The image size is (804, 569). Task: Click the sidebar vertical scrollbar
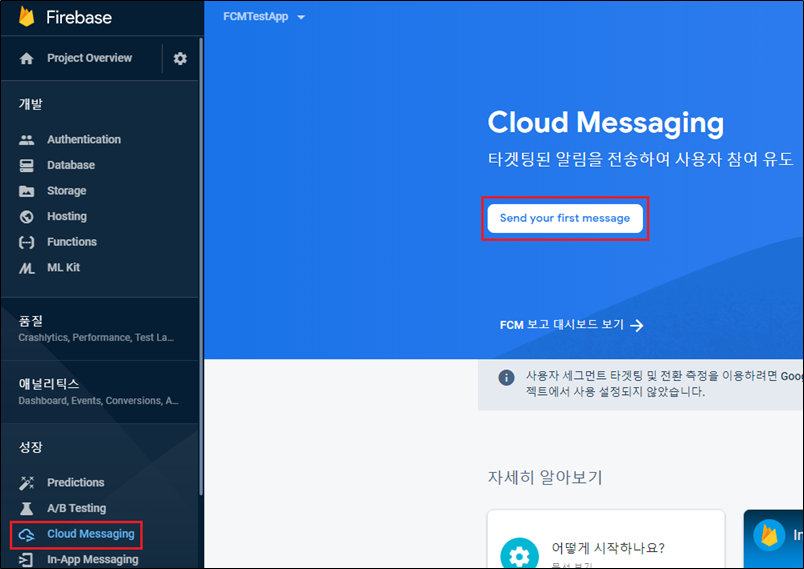[x=201, y=267]
